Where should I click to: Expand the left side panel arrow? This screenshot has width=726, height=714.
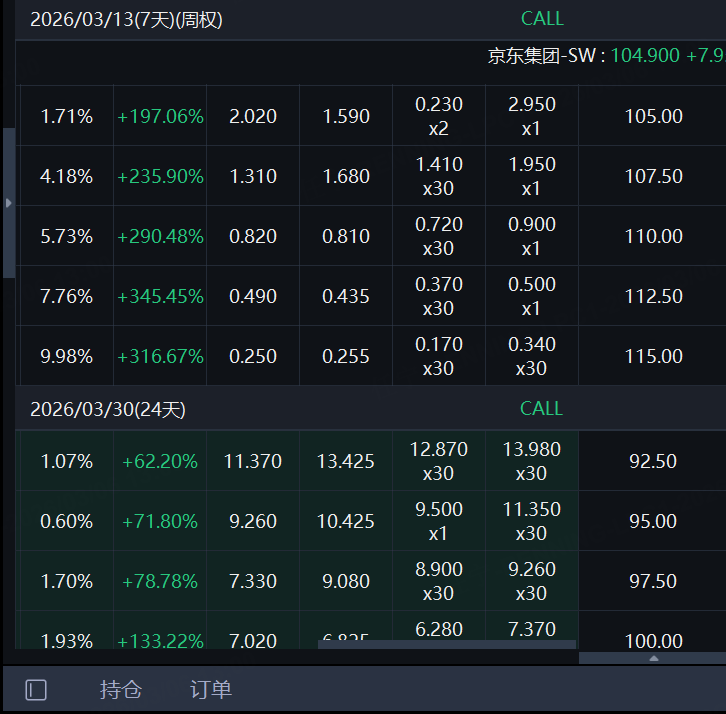pos(9,203)
